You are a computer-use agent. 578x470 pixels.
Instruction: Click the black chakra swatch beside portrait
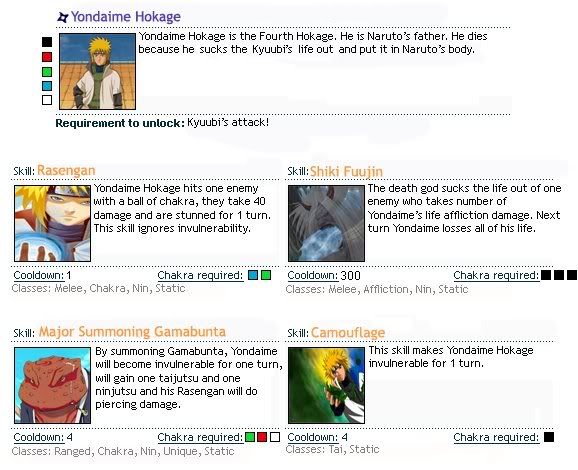[47, 42]
